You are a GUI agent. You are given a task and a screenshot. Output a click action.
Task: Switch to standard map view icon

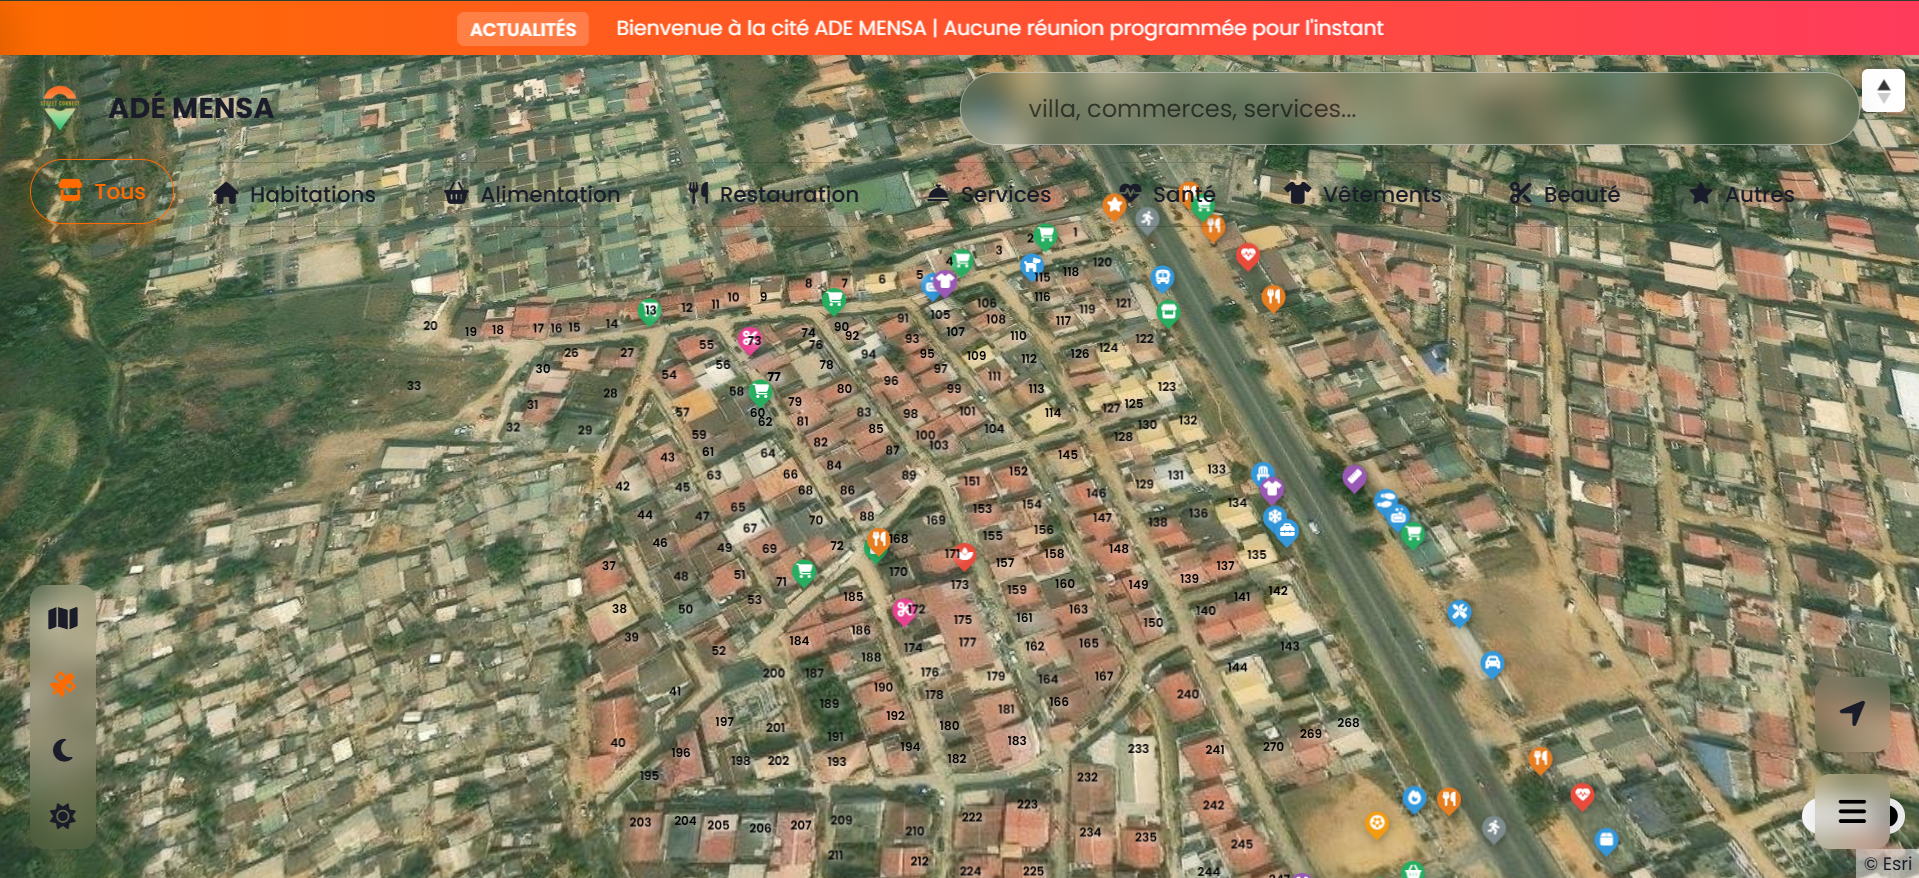[63, 619]
